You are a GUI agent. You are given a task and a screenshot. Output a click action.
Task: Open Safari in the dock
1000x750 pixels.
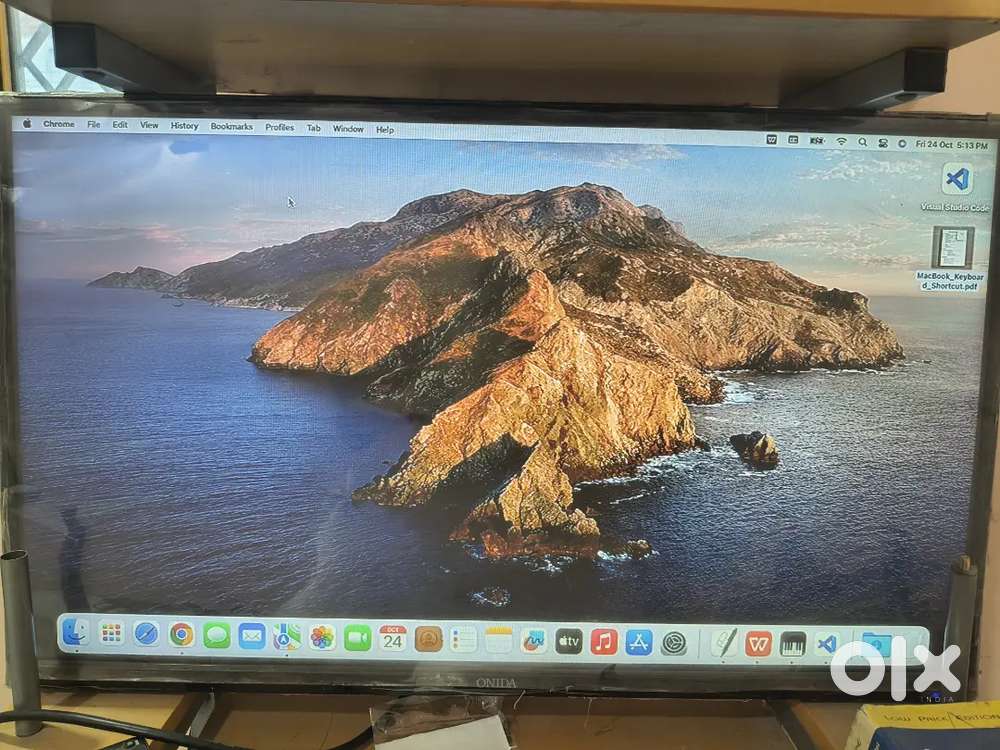coord(146,633)
